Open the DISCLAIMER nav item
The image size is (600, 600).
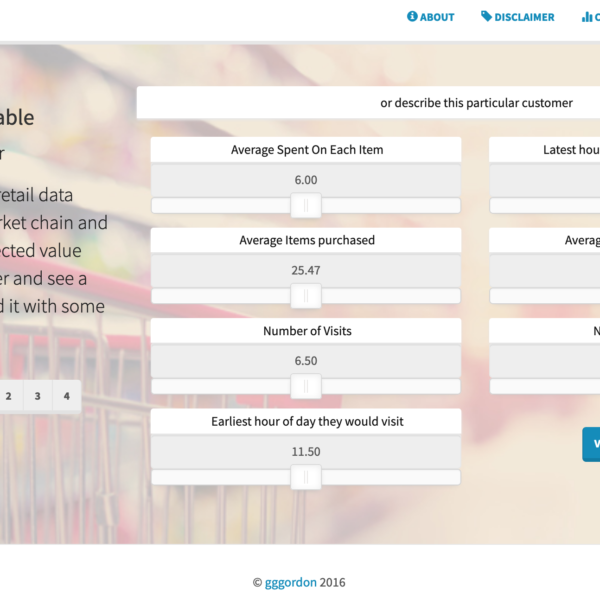pyautogui.click(x=524, y=17)
